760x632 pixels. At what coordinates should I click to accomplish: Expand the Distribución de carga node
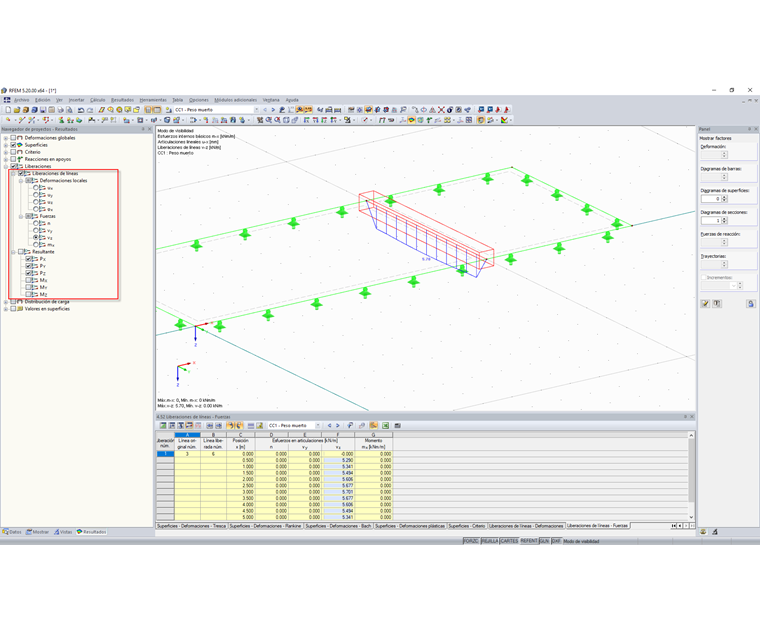tap(6, 302)
